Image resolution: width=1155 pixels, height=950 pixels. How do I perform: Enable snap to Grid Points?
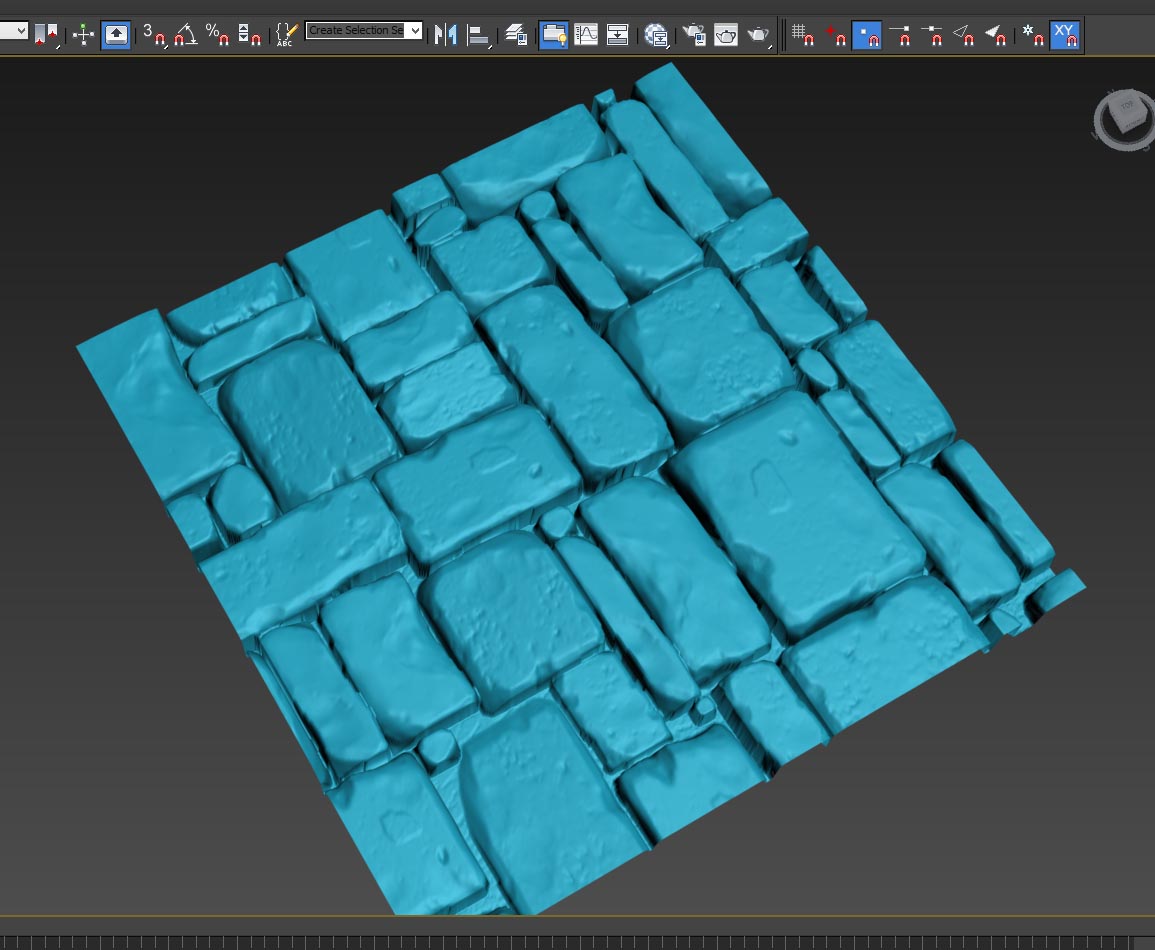pos(803,35)
